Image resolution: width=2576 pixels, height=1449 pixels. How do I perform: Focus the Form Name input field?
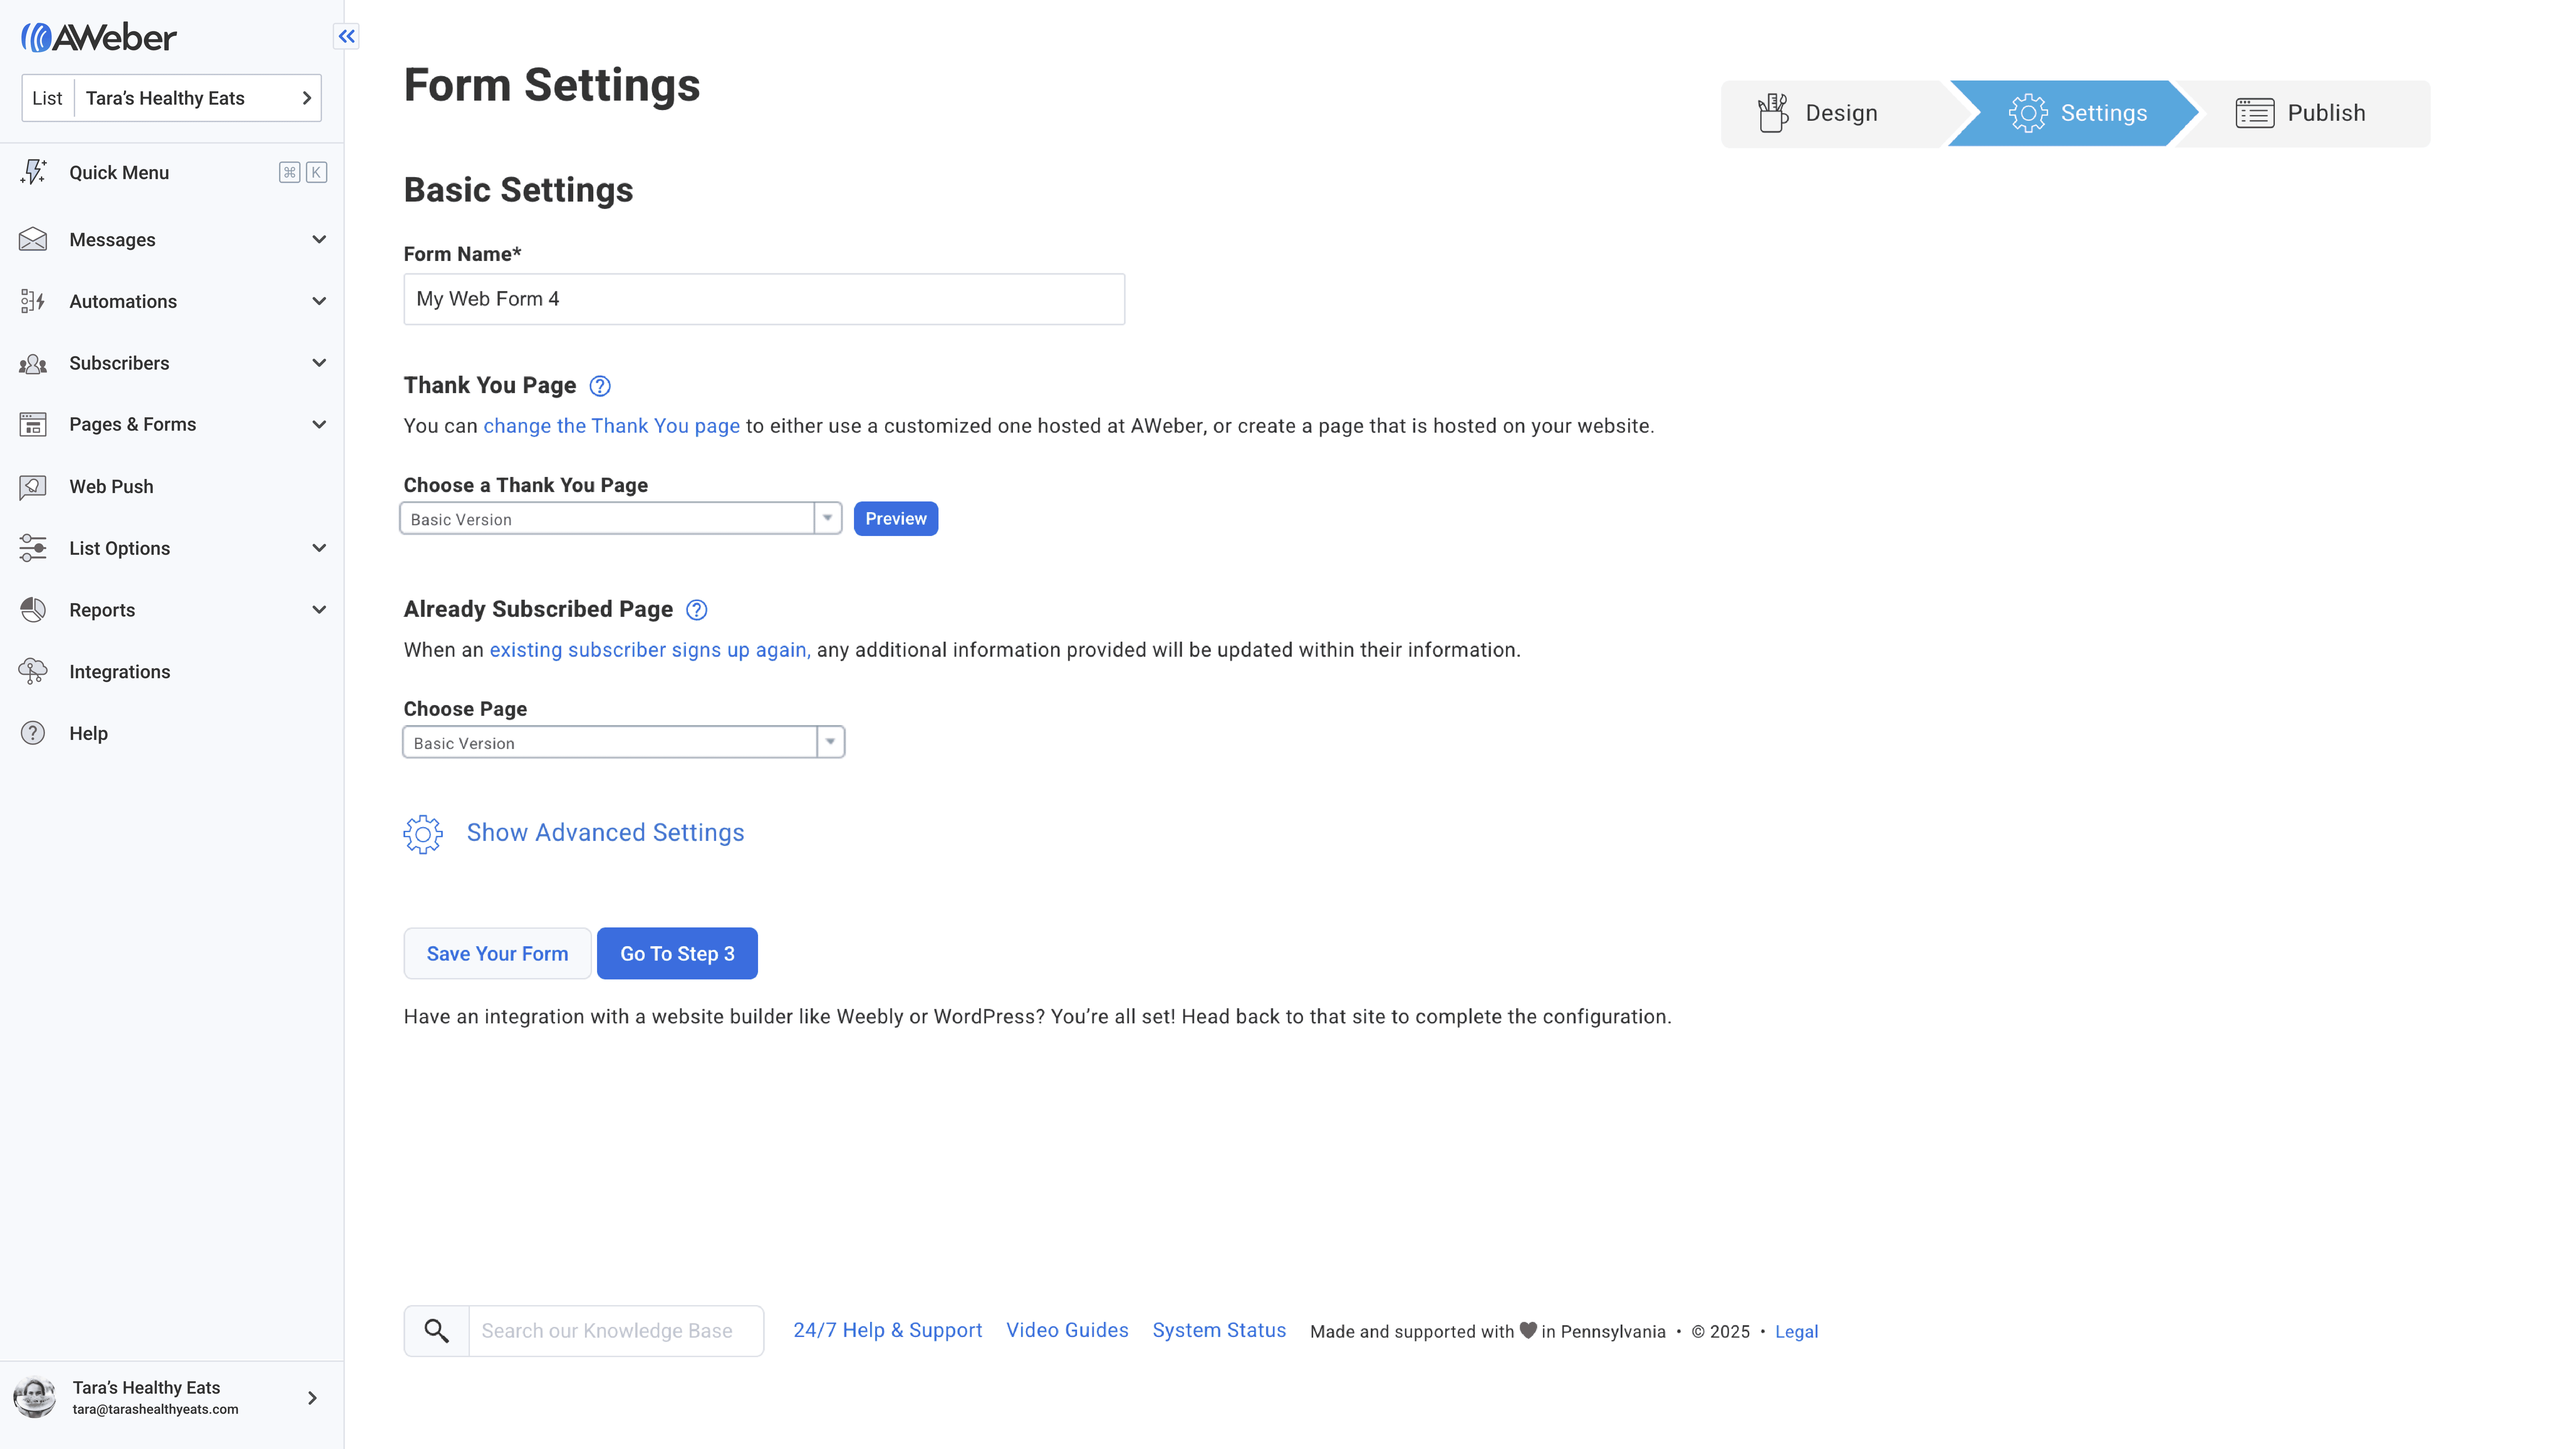click(x=764, y=299)
